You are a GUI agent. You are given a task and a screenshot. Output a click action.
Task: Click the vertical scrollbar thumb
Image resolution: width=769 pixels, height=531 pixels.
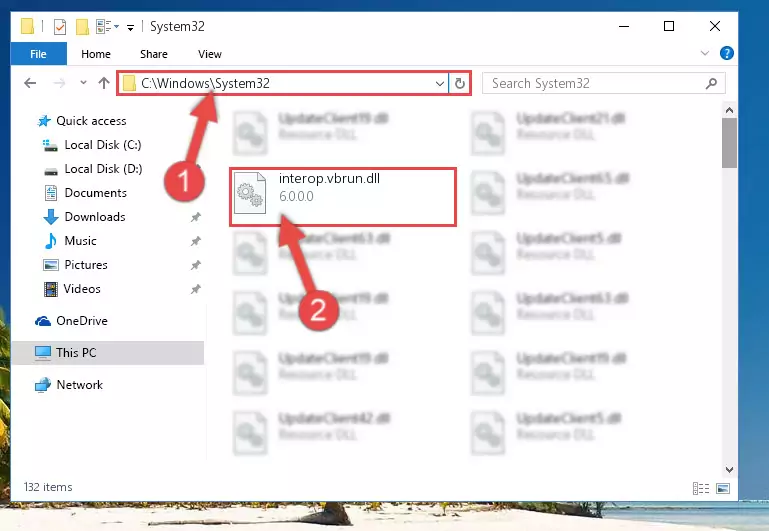(729, 143)
